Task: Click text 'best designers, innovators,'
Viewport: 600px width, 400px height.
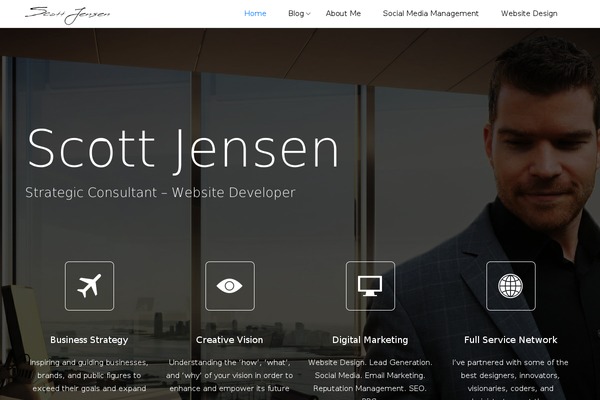Action: [x=510, y=376]
